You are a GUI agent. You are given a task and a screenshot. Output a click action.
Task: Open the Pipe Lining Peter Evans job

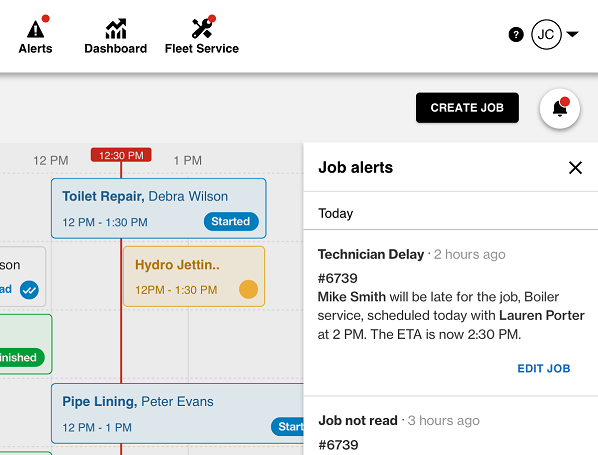pos(178,413)
